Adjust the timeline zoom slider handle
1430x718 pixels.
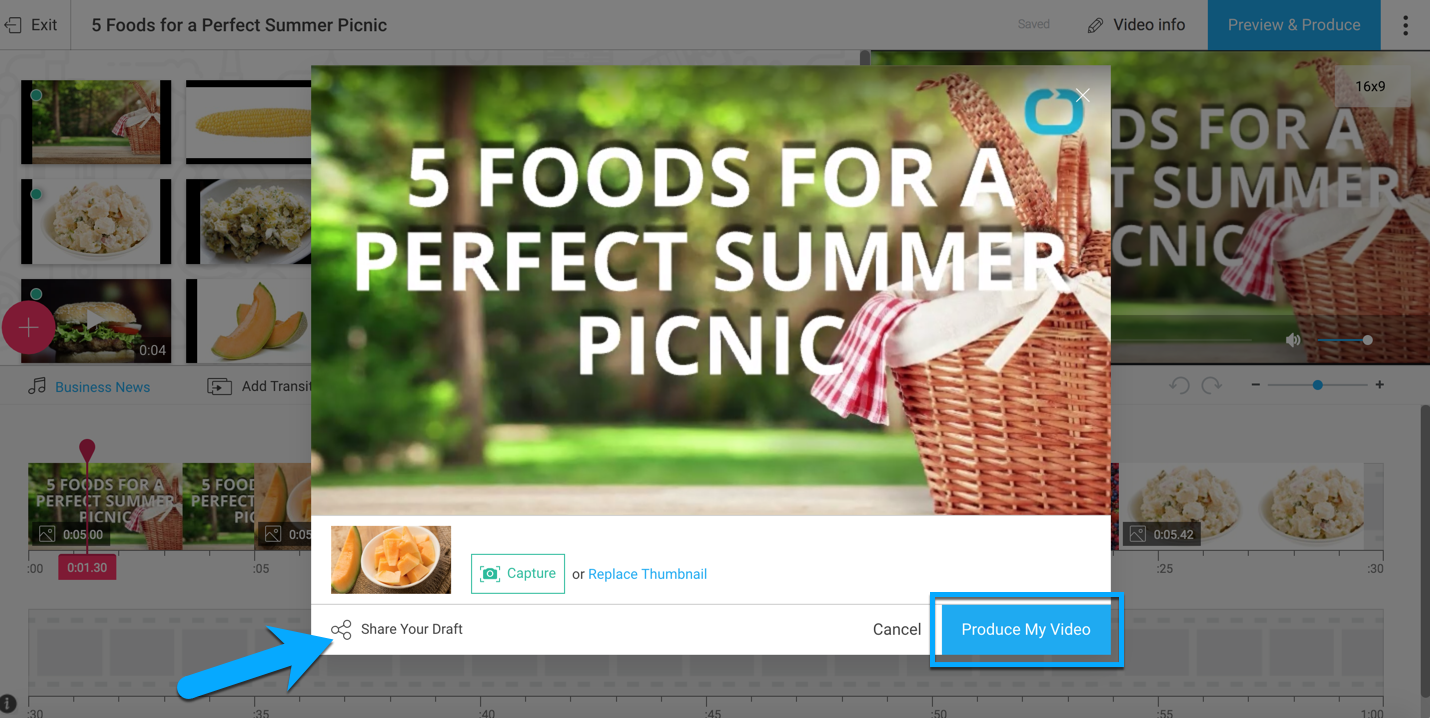point(1318,385)
